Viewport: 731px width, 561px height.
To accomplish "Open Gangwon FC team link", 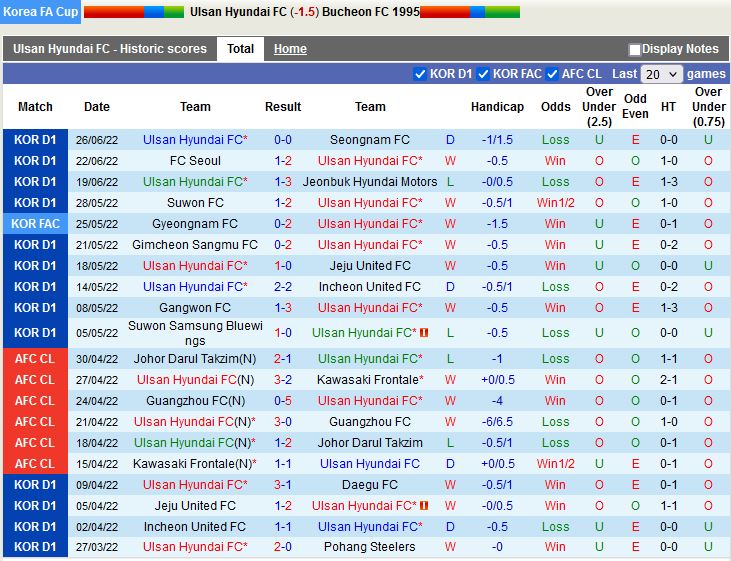I will tap(195, 308).
